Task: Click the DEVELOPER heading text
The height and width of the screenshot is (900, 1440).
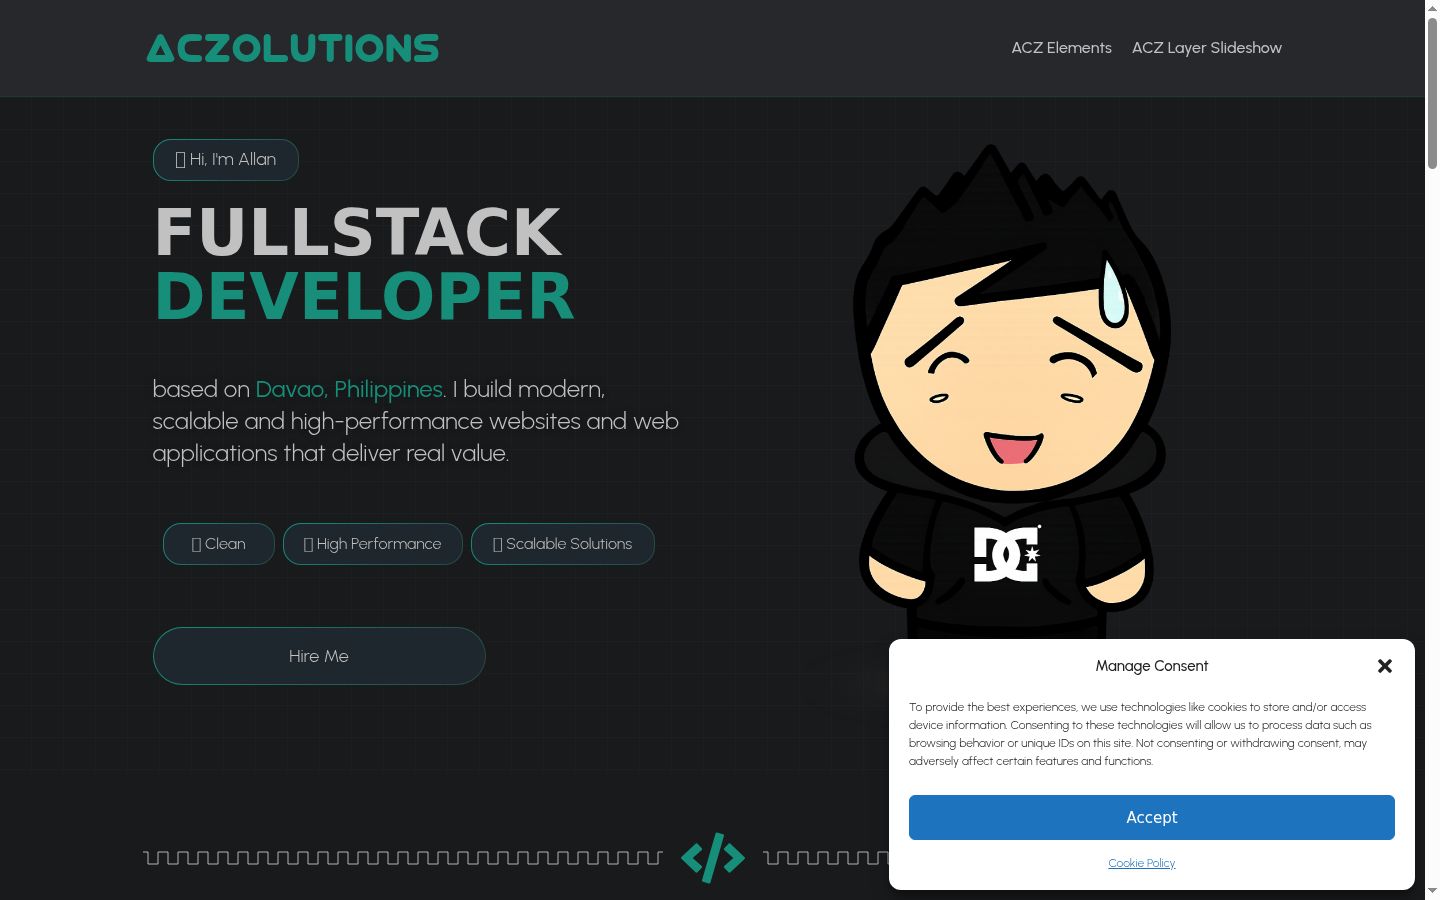Action: 365,296
